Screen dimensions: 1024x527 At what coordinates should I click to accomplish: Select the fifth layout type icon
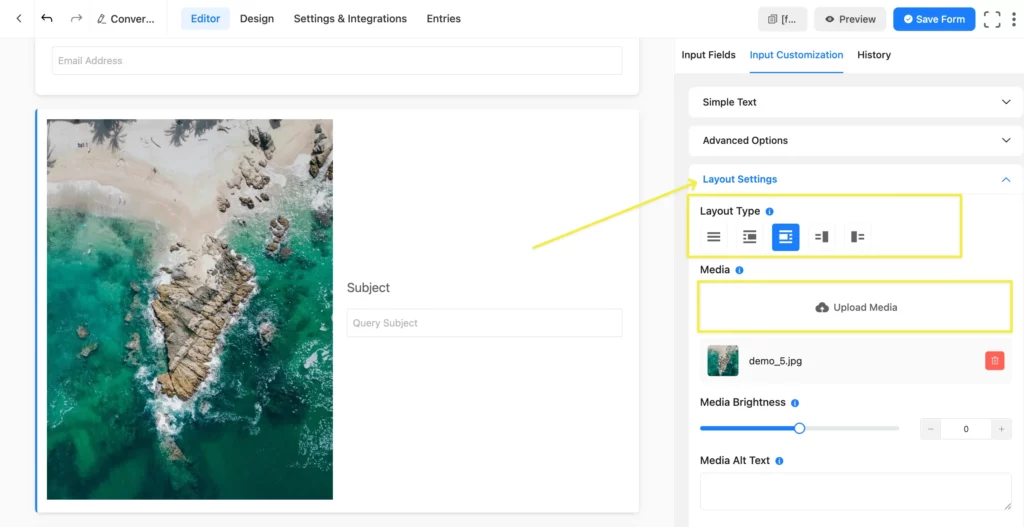point(857,237)
